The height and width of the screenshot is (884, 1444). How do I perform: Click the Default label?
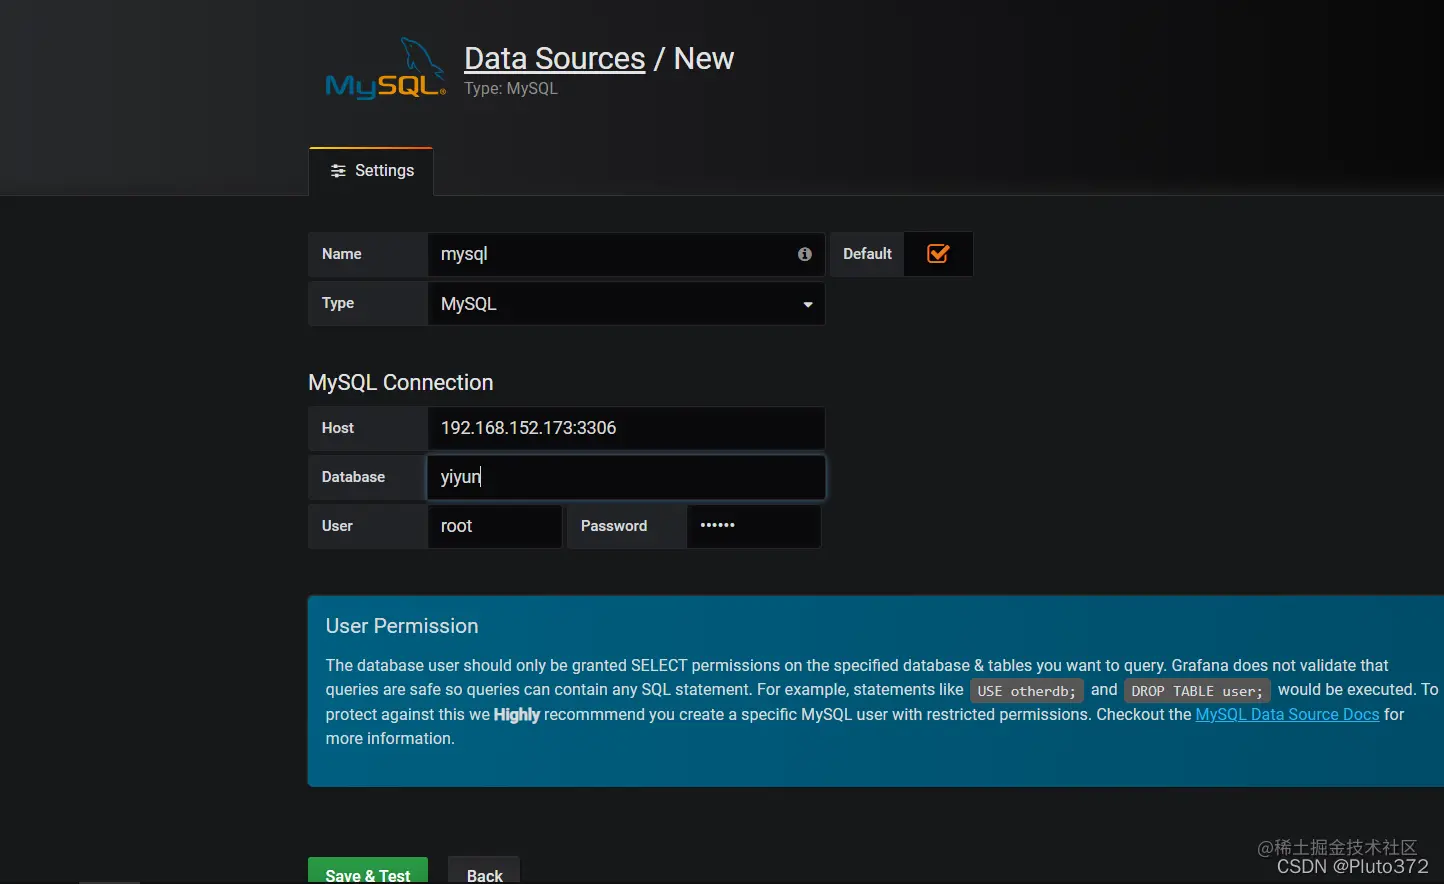(x=867, y=254)
